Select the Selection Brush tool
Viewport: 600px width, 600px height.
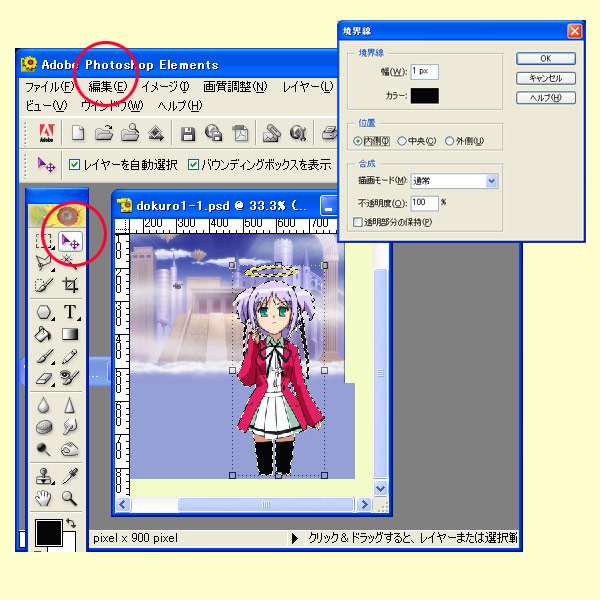(44, 285)
